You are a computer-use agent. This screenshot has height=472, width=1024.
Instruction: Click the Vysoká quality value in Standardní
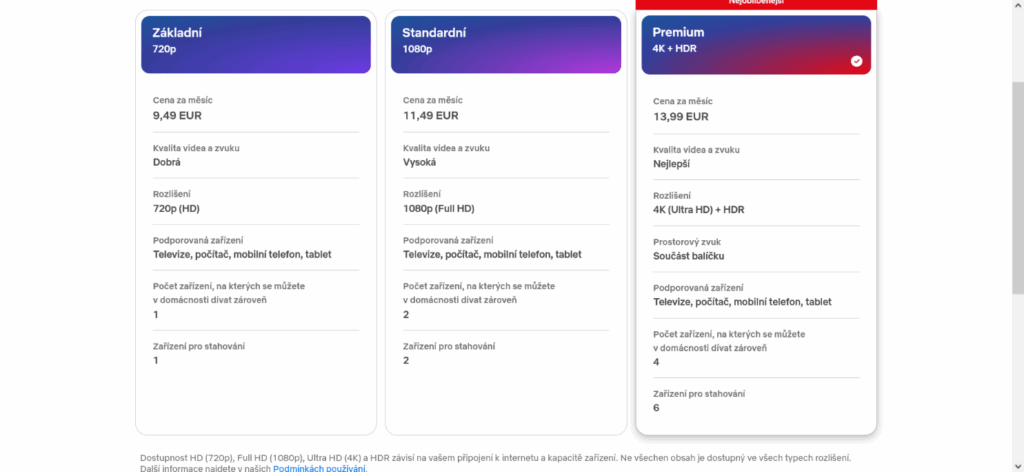tap(419, 163)
